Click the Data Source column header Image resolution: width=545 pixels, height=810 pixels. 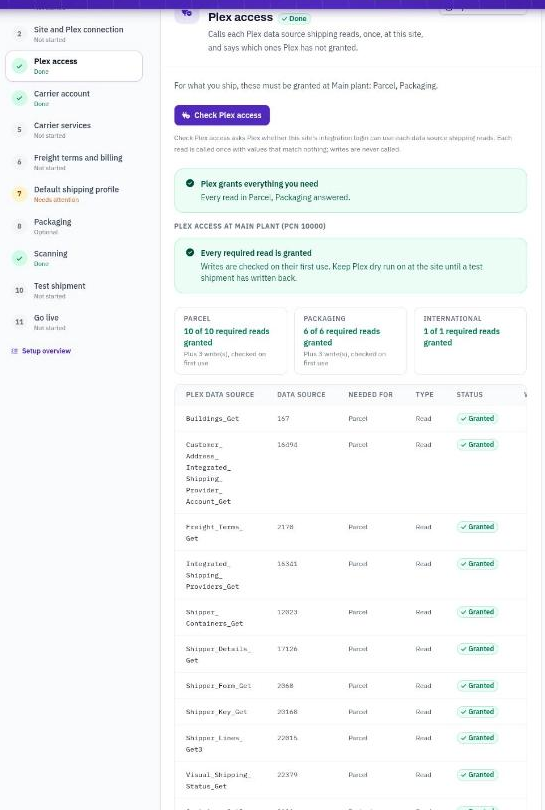301,395
